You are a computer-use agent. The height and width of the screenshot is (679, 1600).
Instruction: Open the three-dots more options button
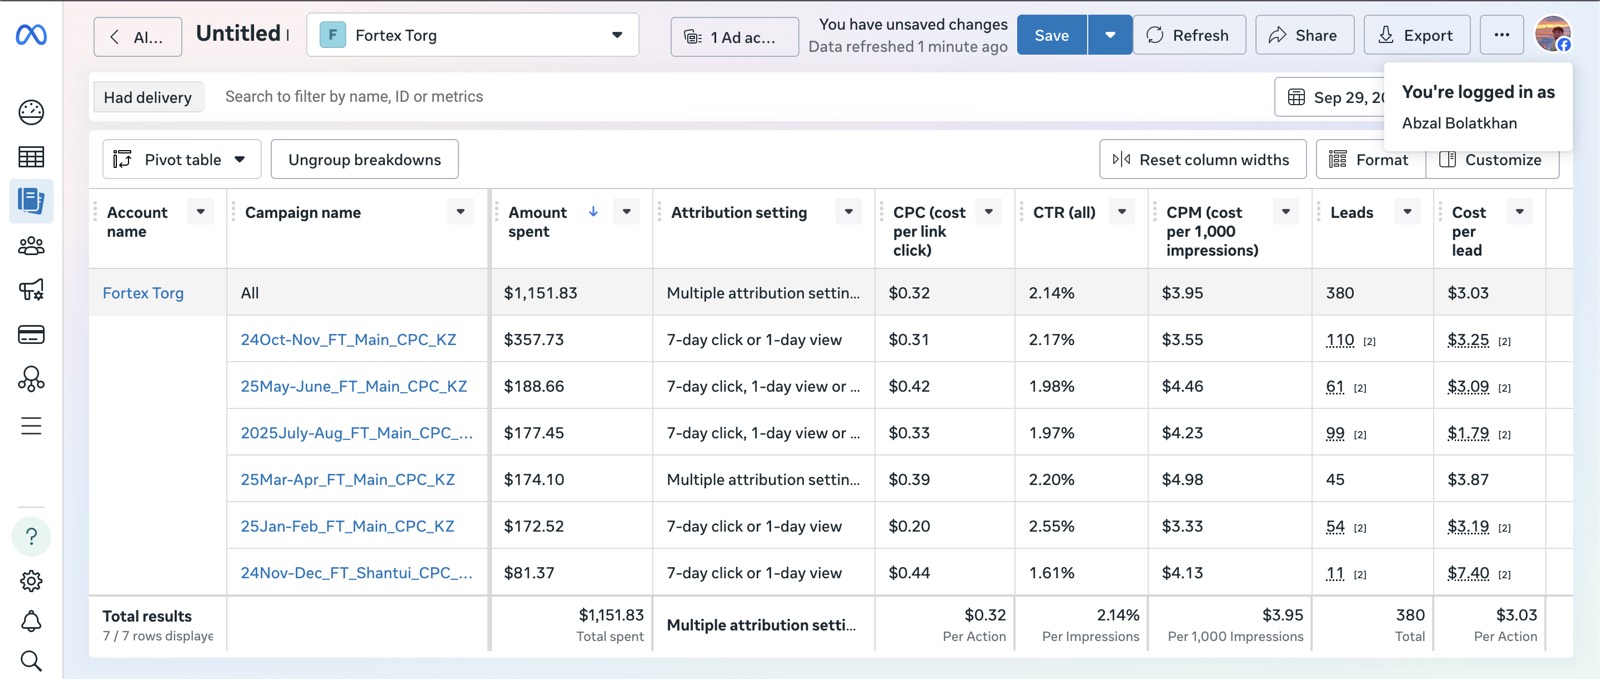pyautogui.click(x=1502, y=35)
